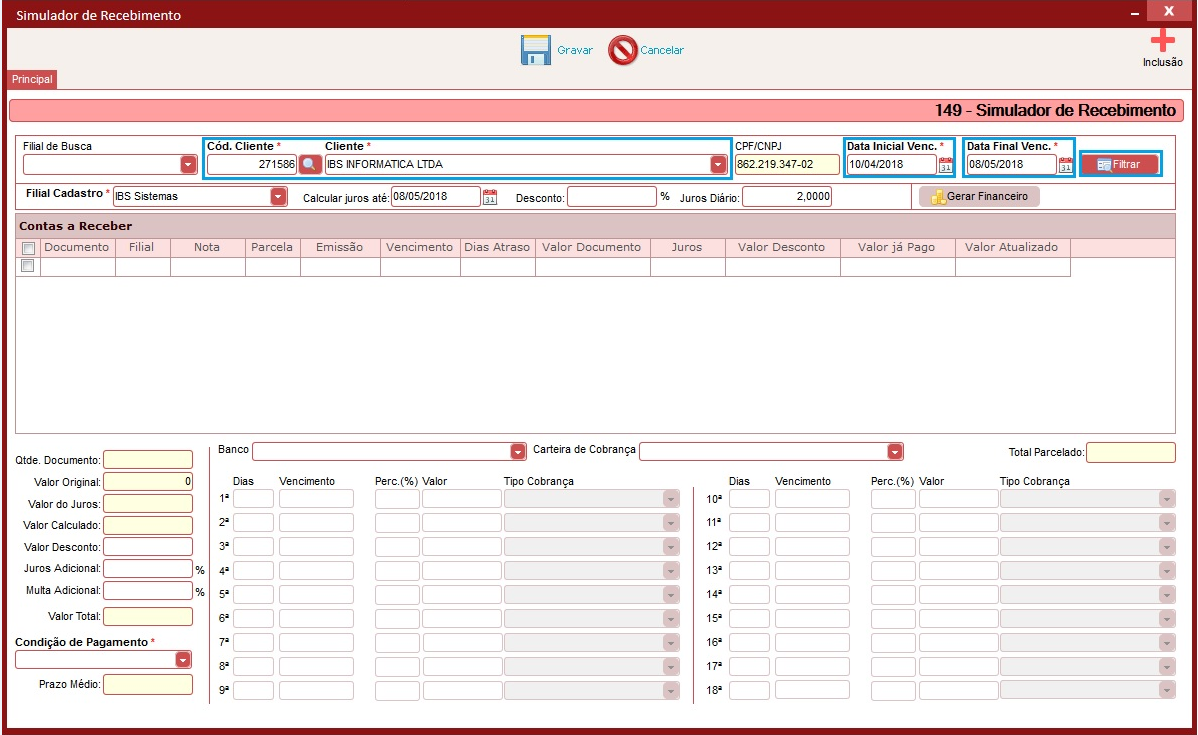This screenshot has width=1198, height=735.
Task: Click the Gravar floppy disk icon
Action: click(536, 50)
